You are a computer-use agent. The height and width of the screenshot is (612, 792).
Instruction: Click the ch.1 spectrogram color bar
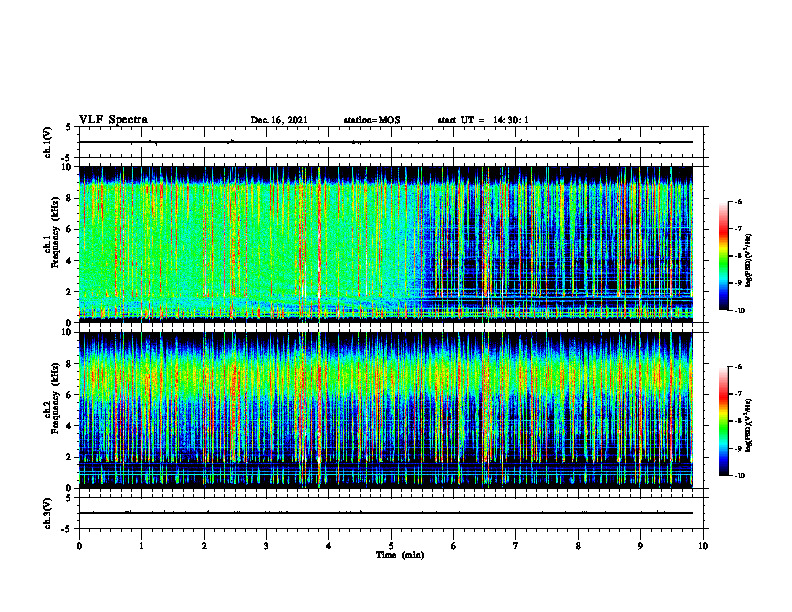724,256
